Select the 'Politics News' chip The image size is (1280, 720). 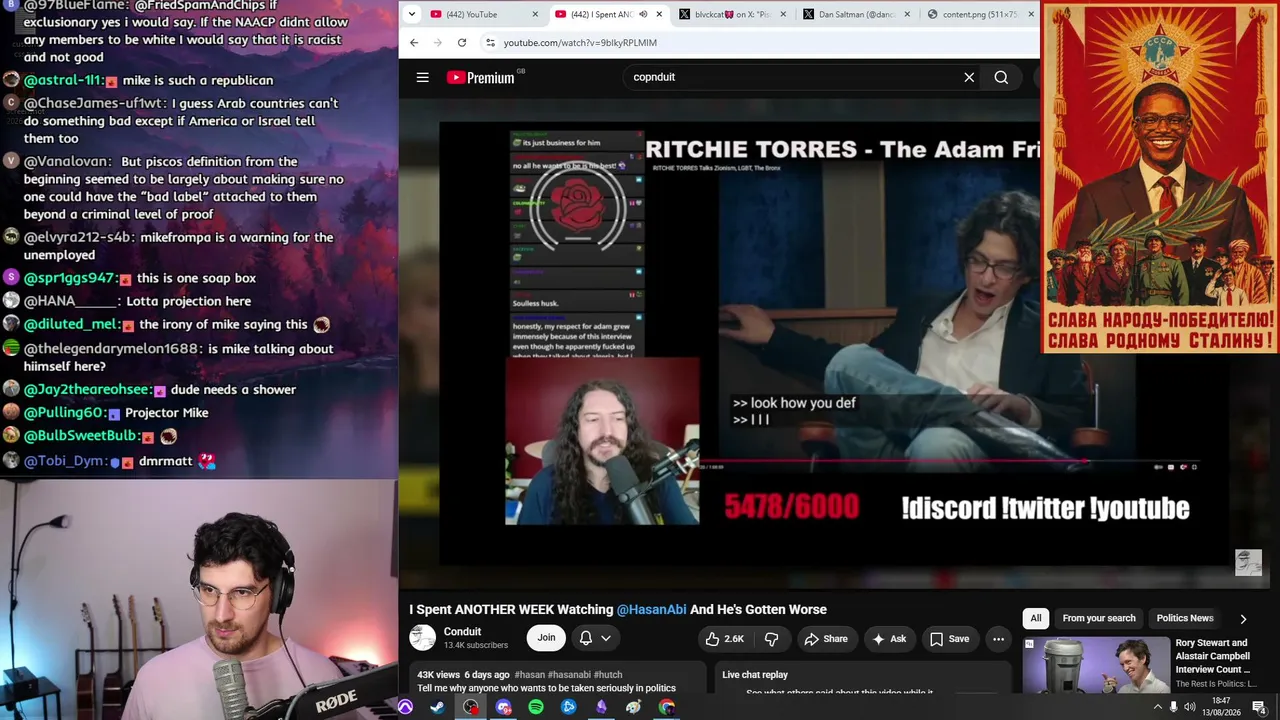[1185, 618]
